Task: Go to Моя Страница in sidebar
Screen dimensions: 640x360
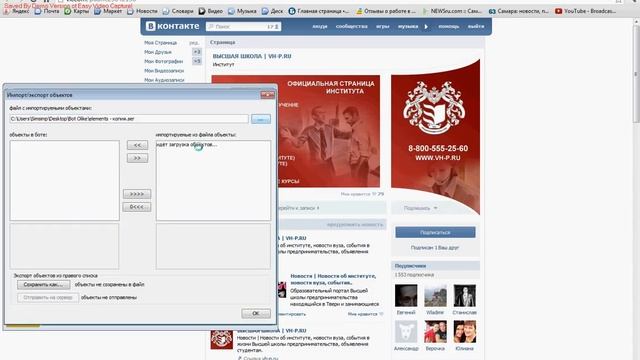Action: point(160,43)
